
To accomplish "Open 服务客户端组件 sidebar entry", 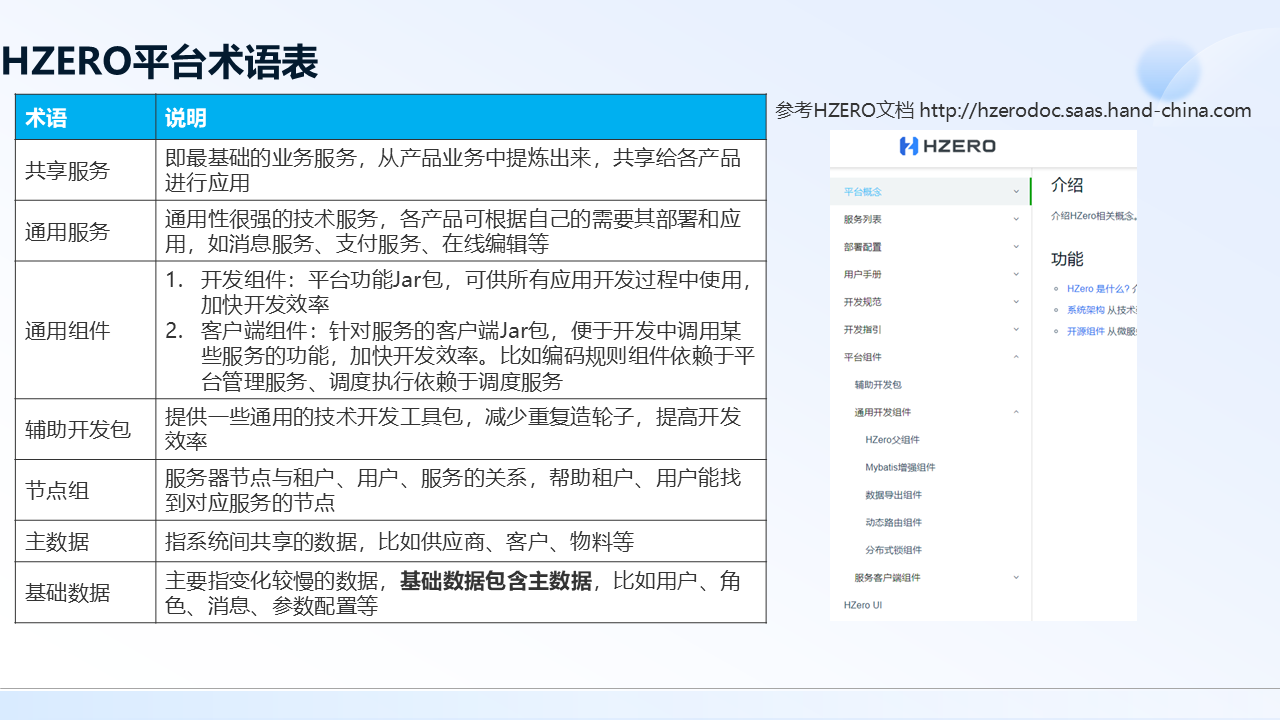I will tap(887, 577).
